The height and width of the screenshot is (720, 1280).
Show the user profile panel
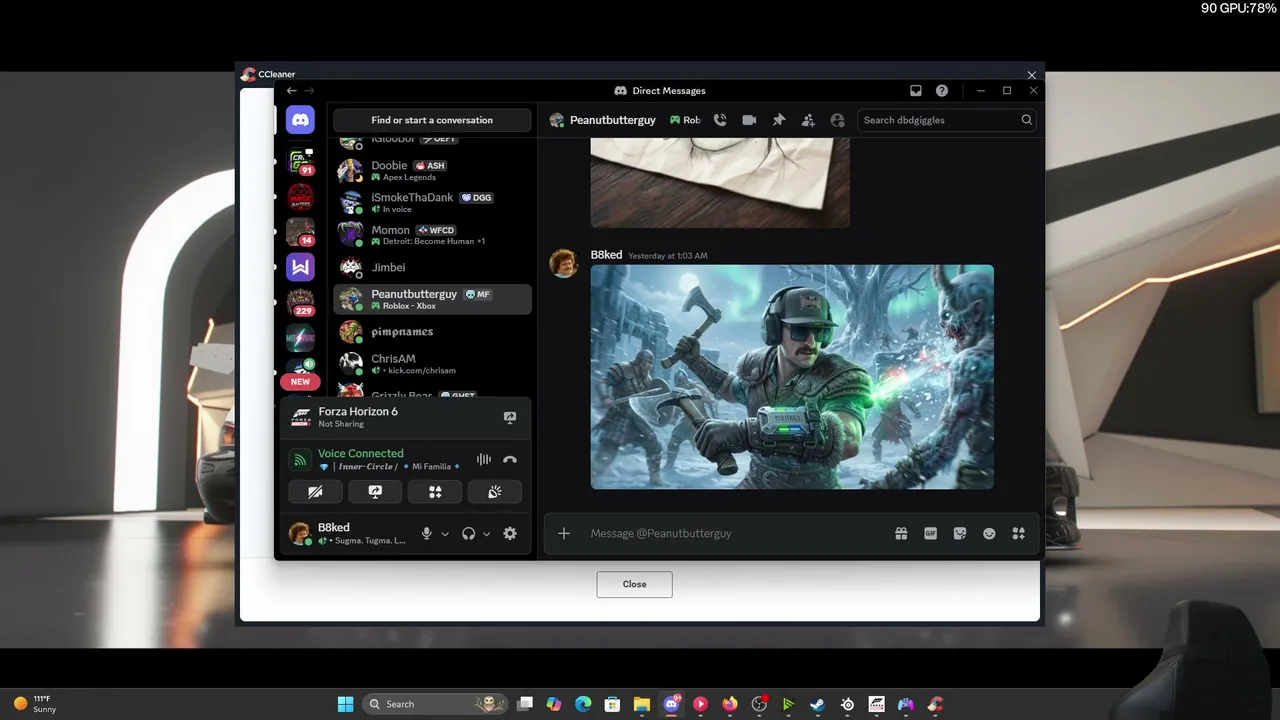tap(838, 120)
